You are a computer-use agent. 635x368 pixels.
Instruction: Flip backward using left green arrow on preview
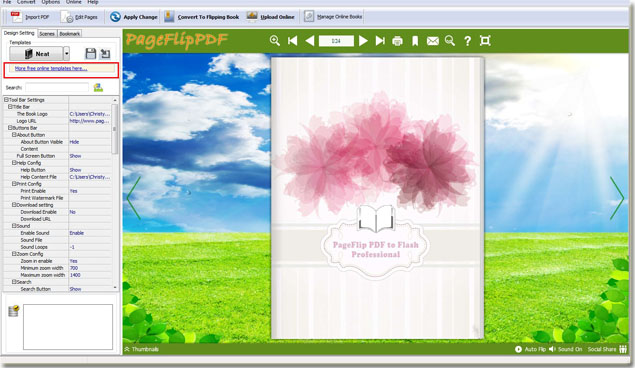134,198
